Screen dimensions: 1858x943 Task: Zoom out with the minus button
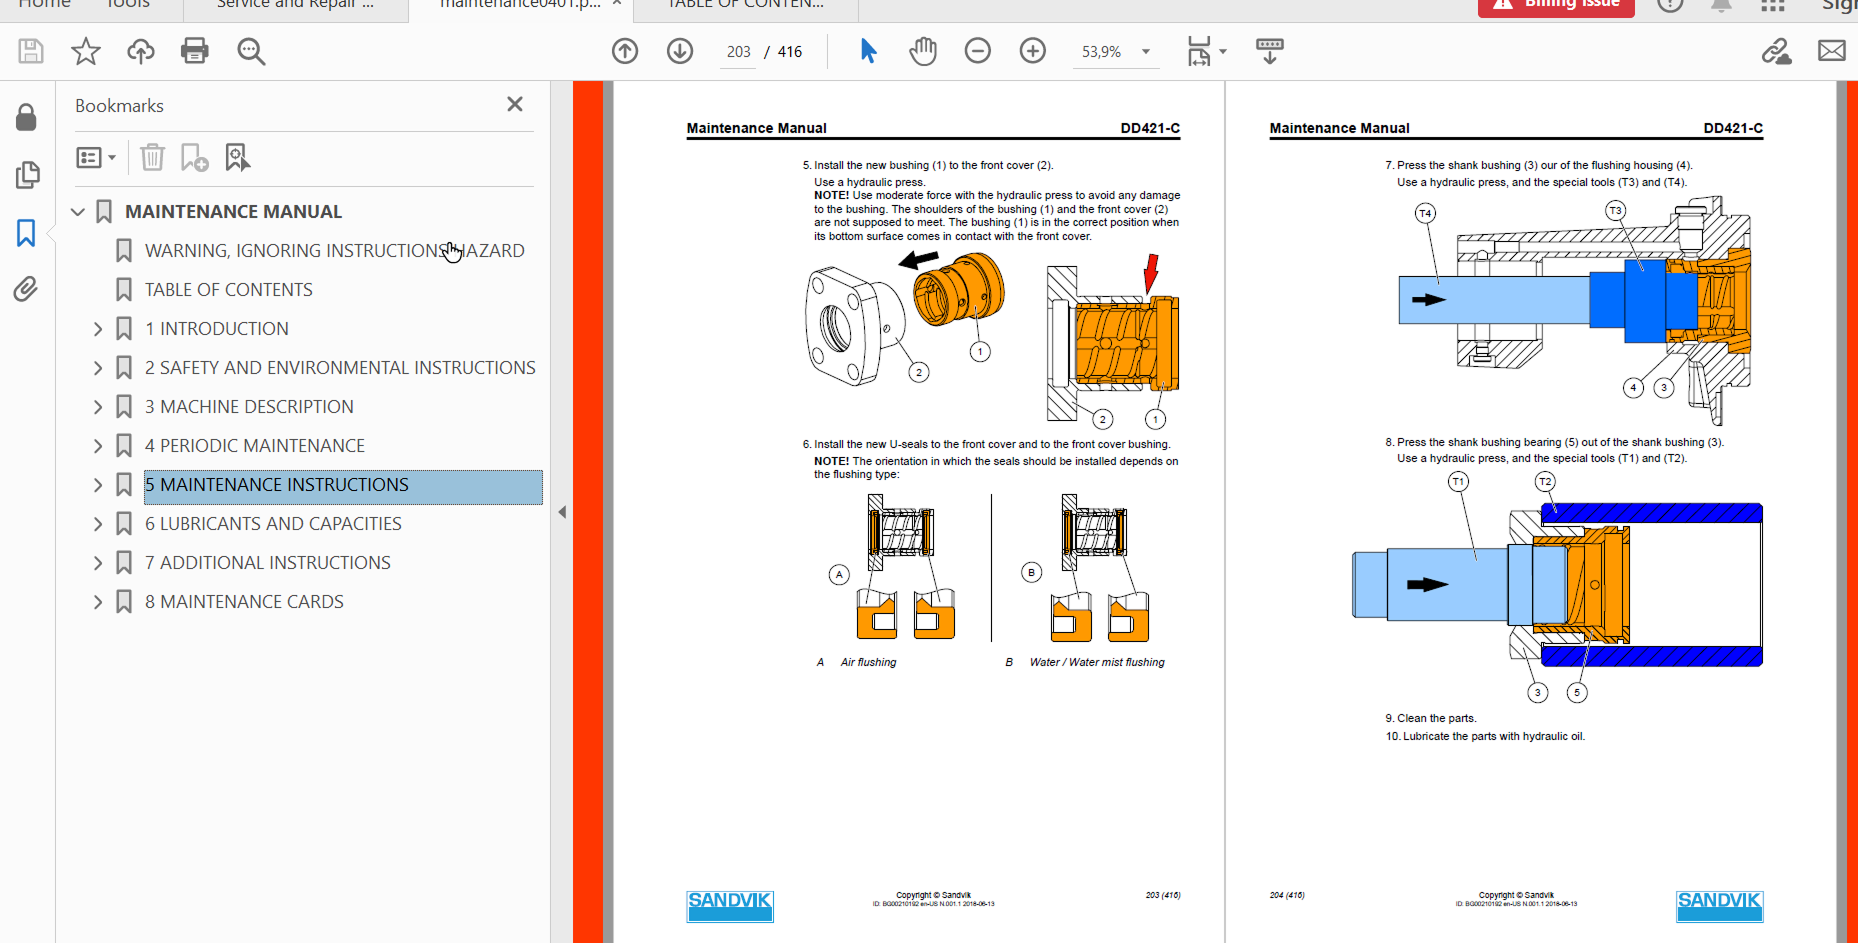[x=978, y=51]
